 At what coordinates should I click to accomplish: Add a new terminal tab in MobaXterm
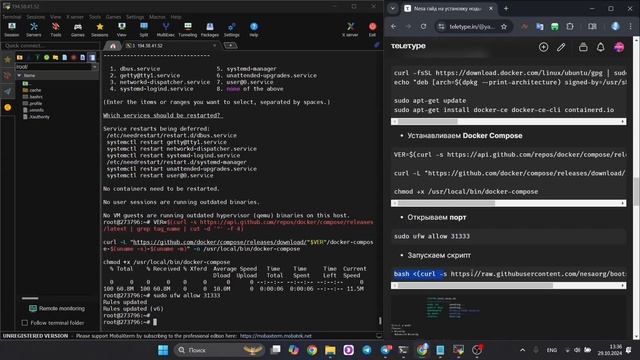pos(230,45)
